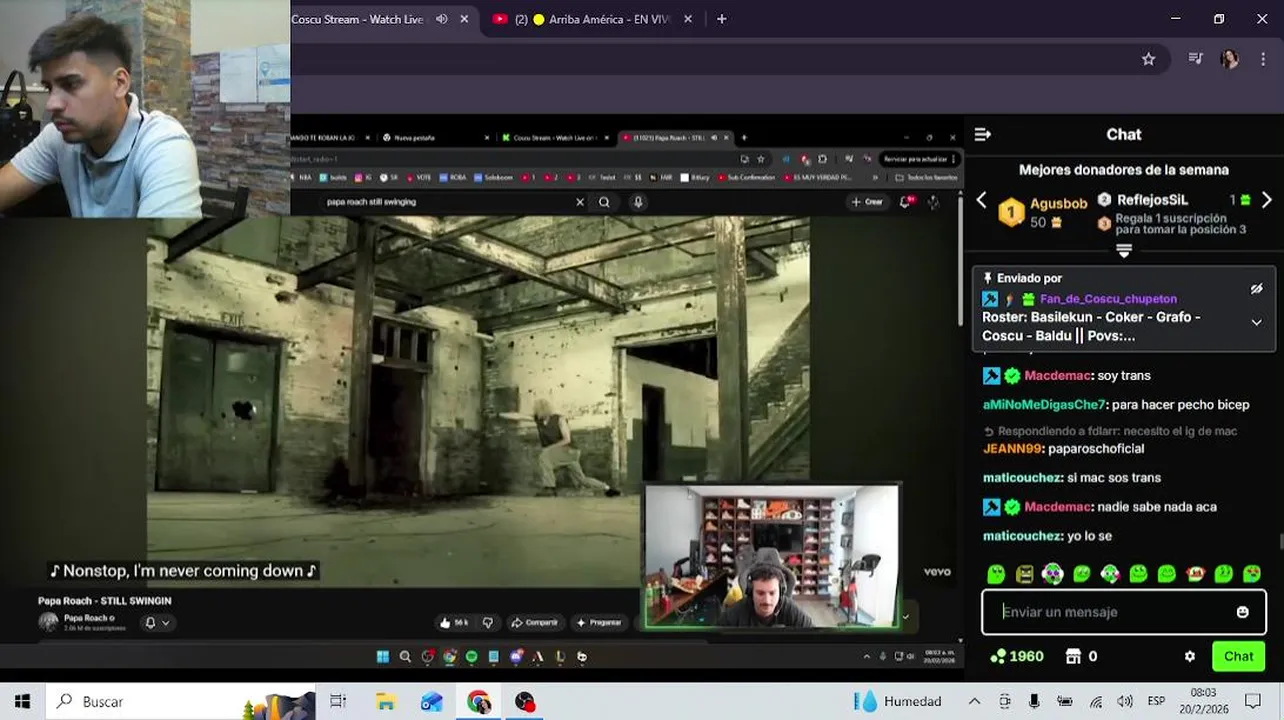Open Chrome profile avatar
The image size is (1284, 720).
pos(1229,59)
